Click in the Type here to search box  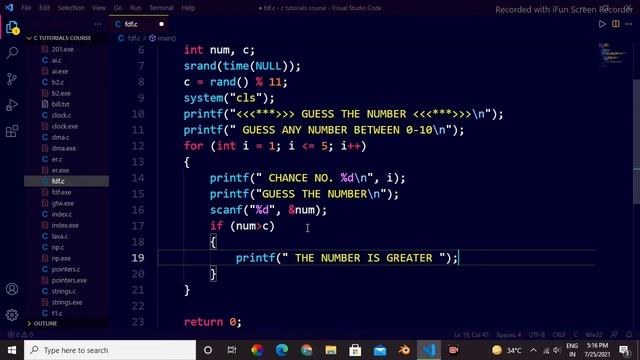click(110, 350)
